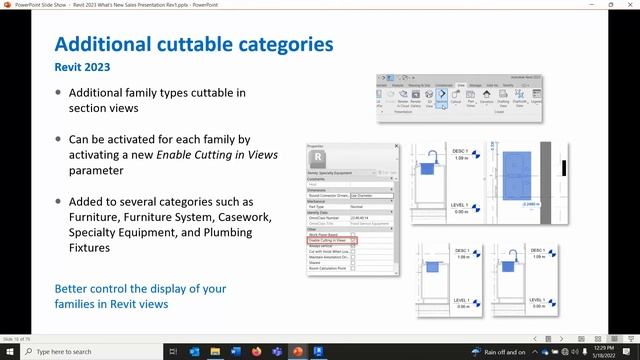Click the Legends tool in ribbon image
Image resolution: width=640 pixels, height=360 pixels.
point(536,97)
